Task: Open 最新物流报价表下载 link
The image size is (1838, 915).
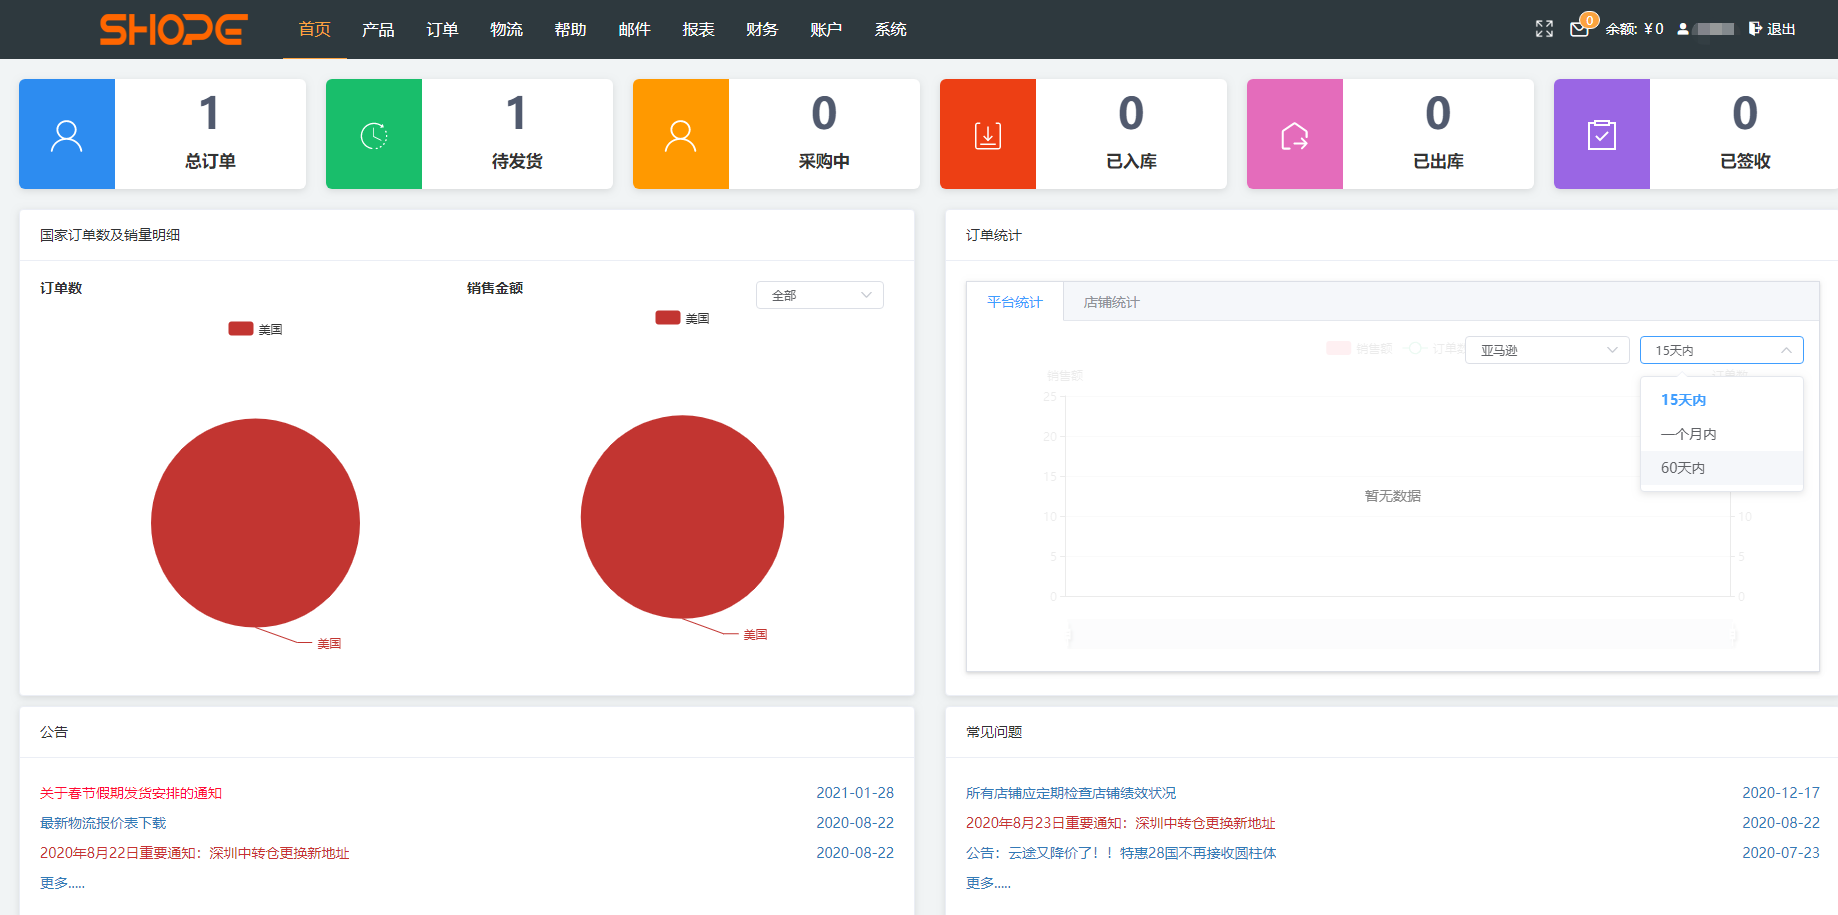Action: point(103,823)
